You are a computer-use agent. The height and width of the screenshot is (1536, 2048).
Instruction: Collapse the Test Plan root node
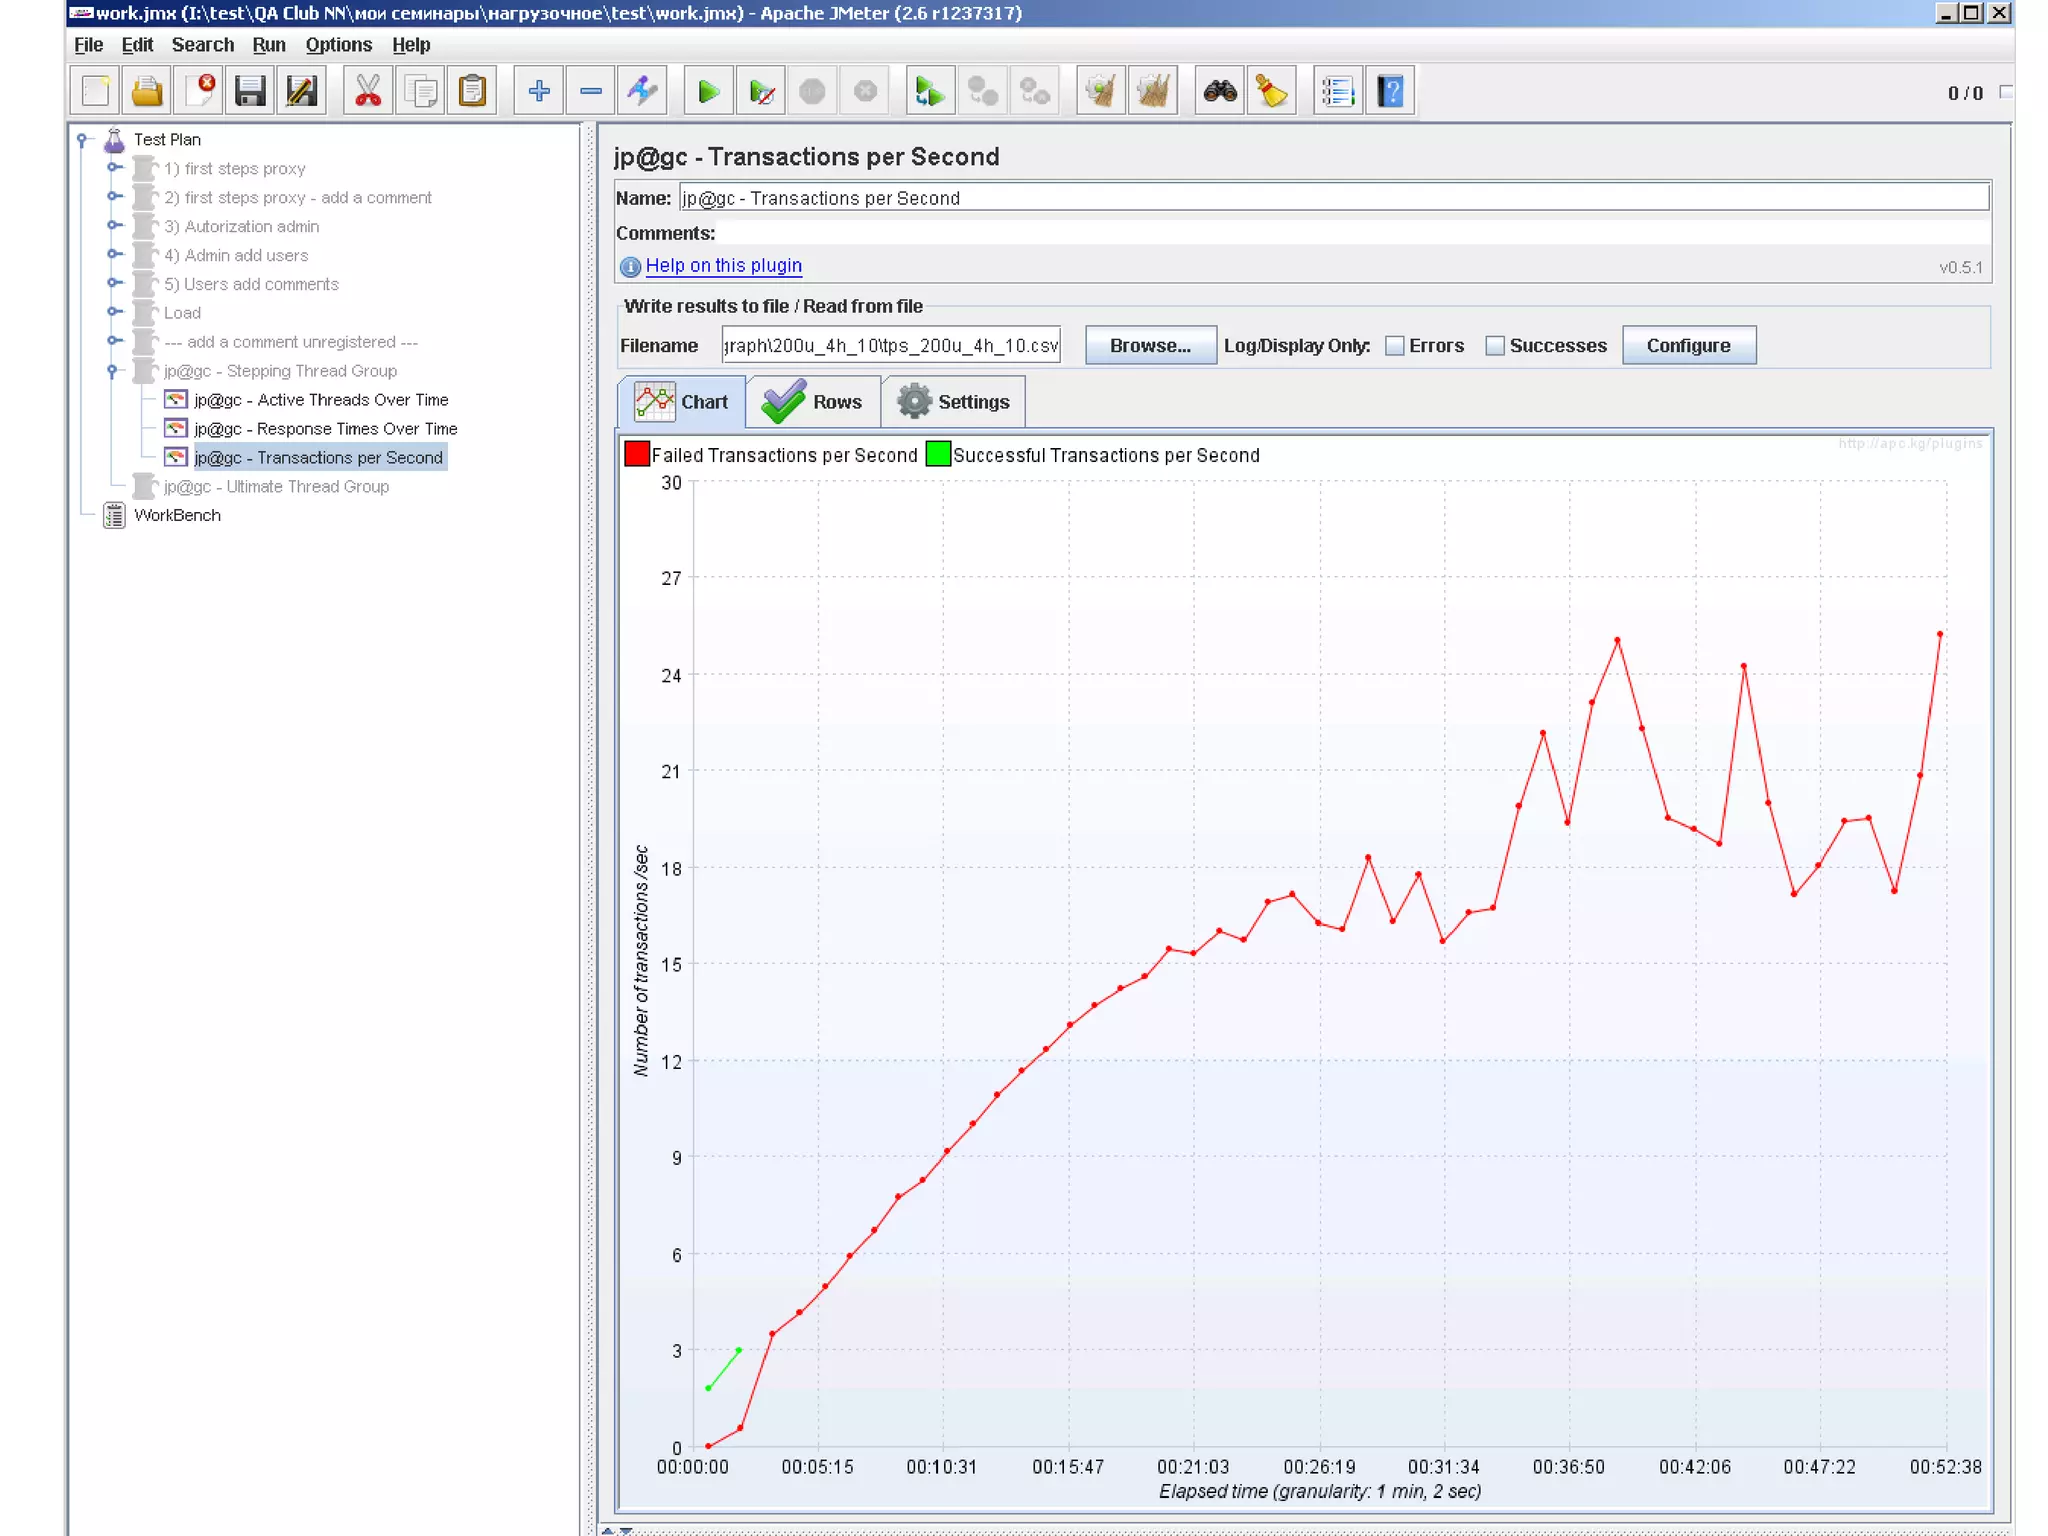[x=83, y=140]
